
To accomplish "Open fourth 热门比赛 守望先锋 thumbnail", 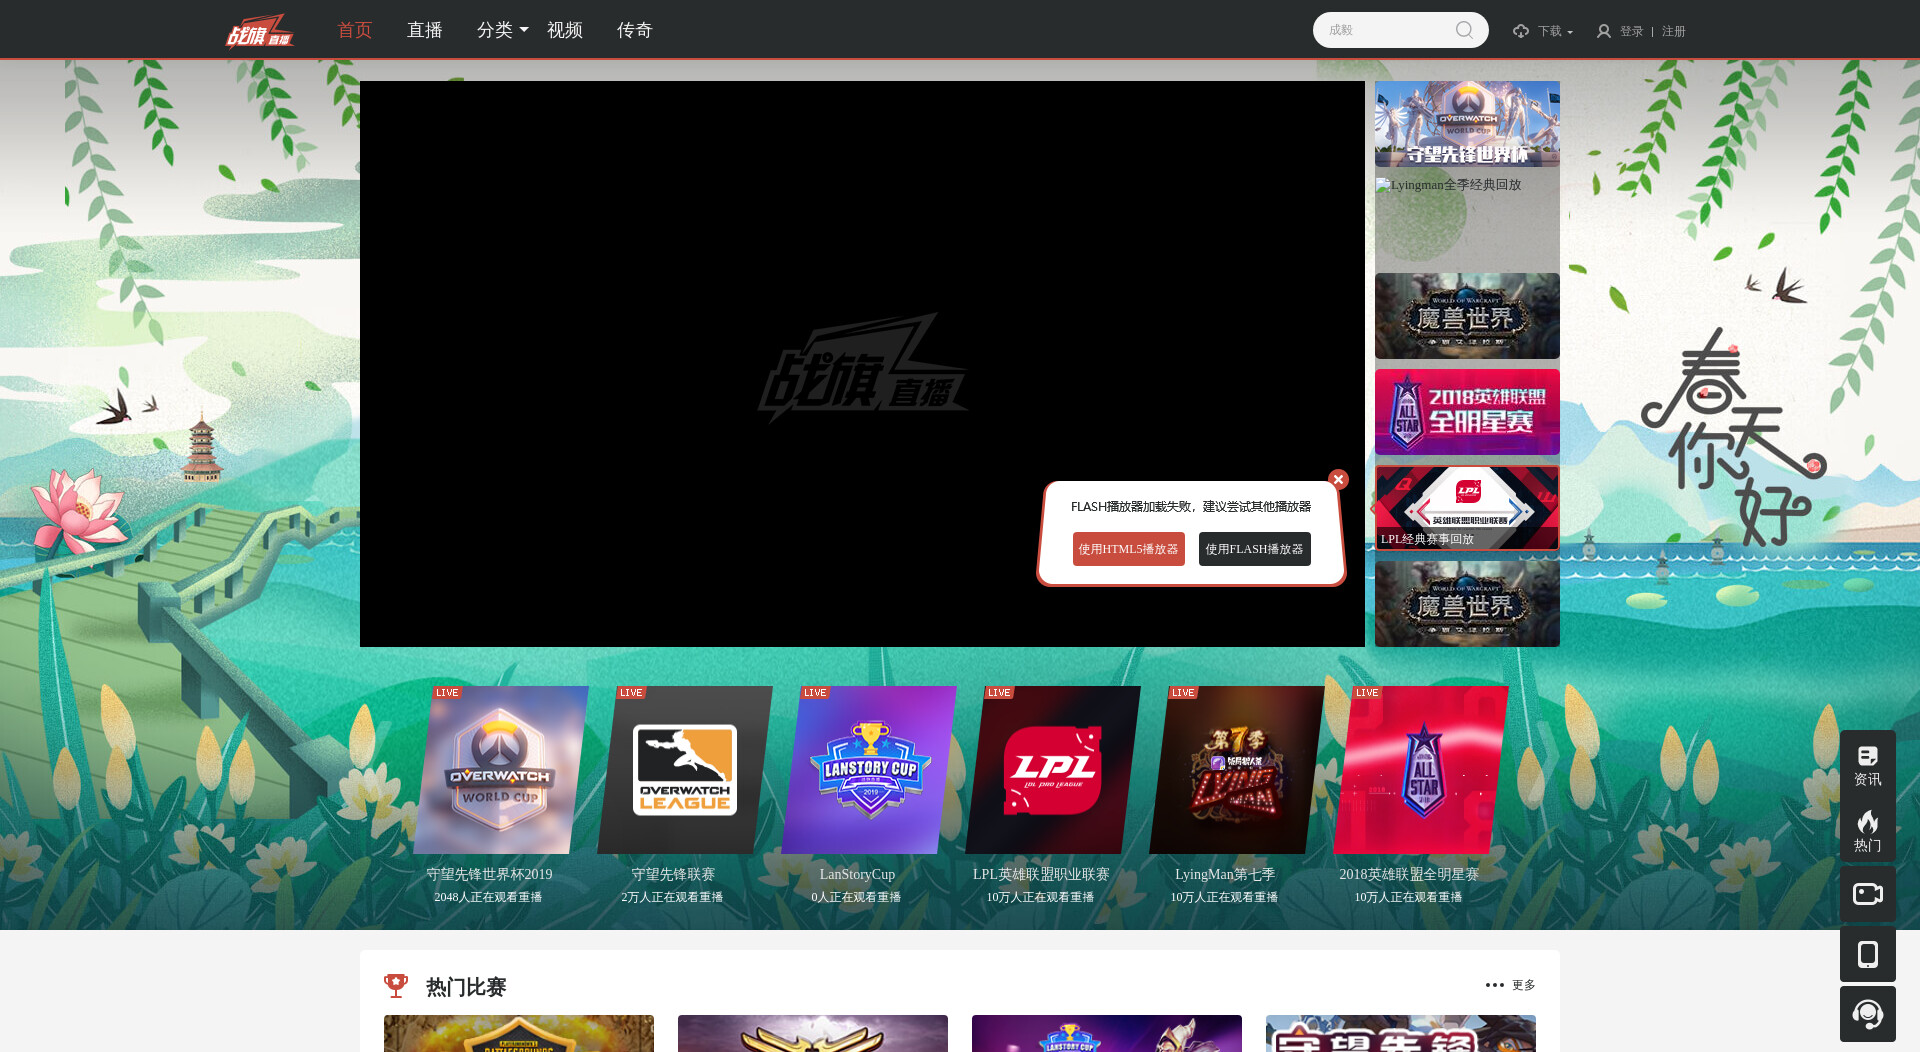I will (x=1401, y=1034).
